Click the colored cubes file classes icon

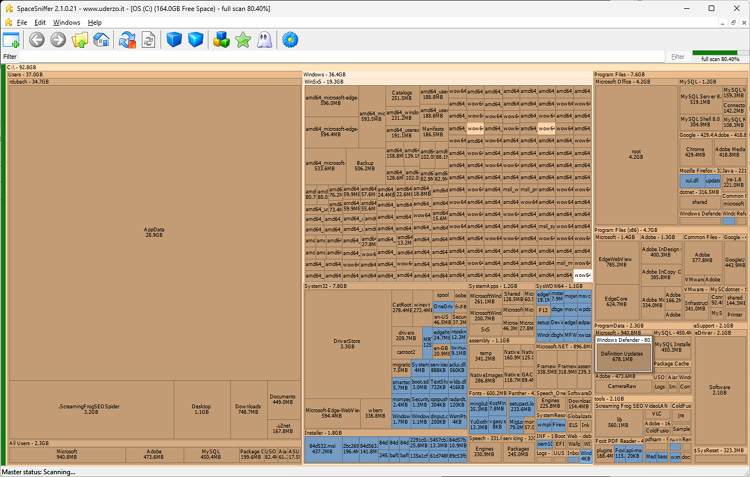pyautogui.click(x=221, y=40)
